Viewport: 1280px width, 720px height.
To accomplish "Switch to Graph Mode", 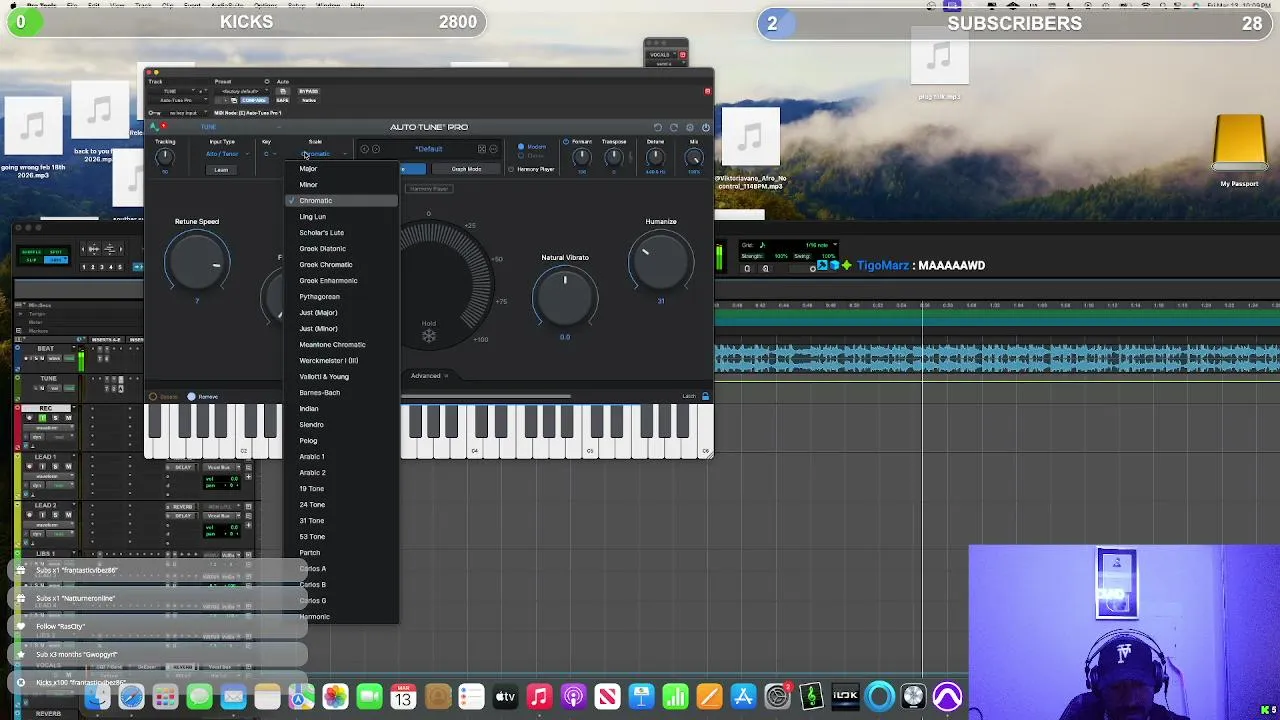I will [466, 169].
